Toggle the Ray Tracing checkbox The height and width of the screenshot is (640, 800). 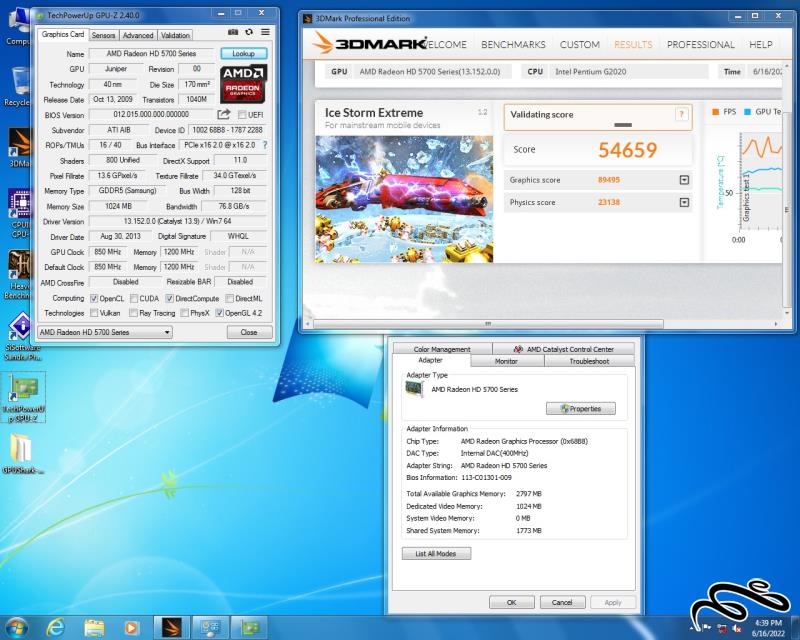134,313
